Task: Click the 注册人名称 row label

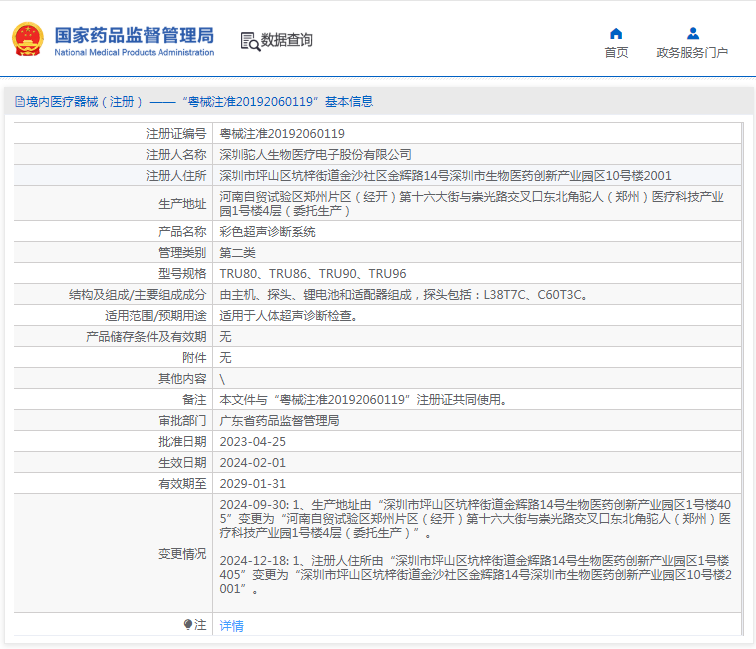Action: point(176,155)
